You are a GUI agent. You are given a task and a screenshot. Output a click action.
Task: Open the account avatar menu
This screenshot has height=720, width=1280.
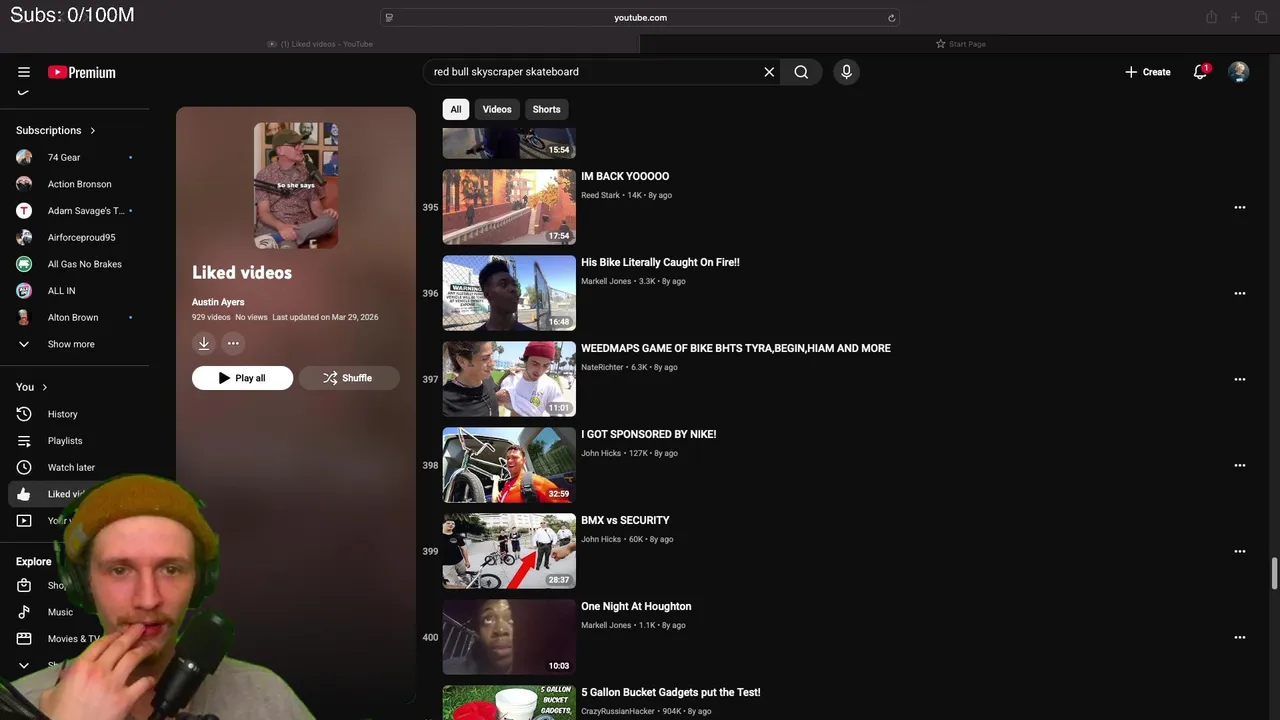pos(1239,72)
